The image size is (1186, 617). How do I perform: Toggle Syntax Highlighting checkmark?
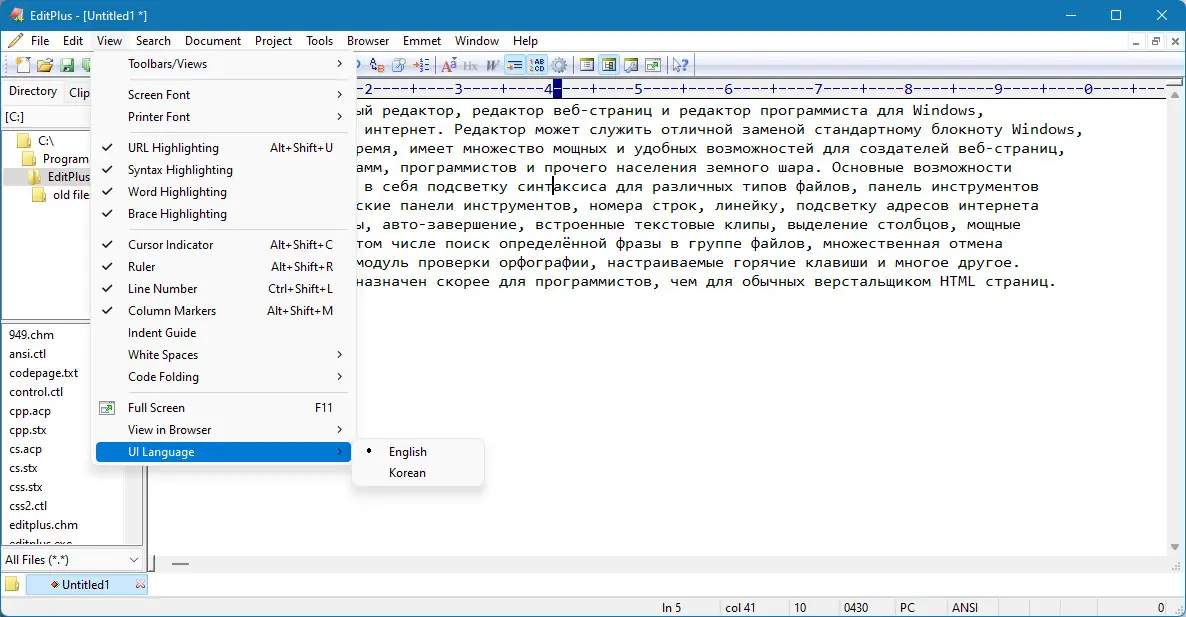coord(223,170)
